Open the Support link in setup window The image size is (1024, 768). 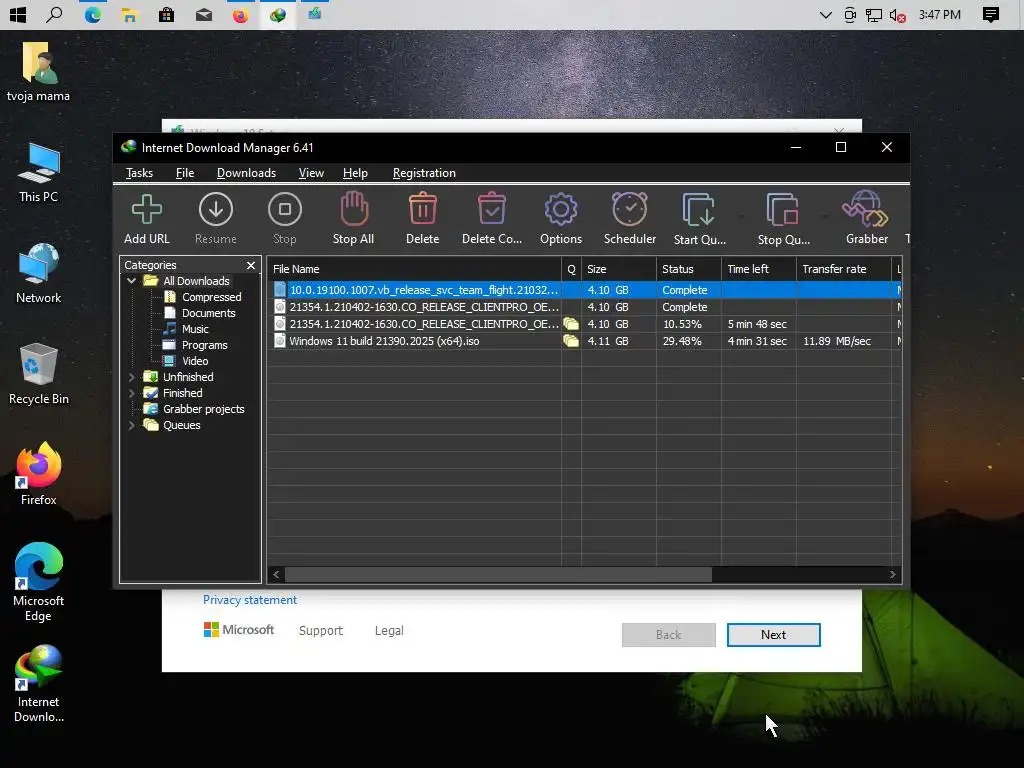[321, 631]
